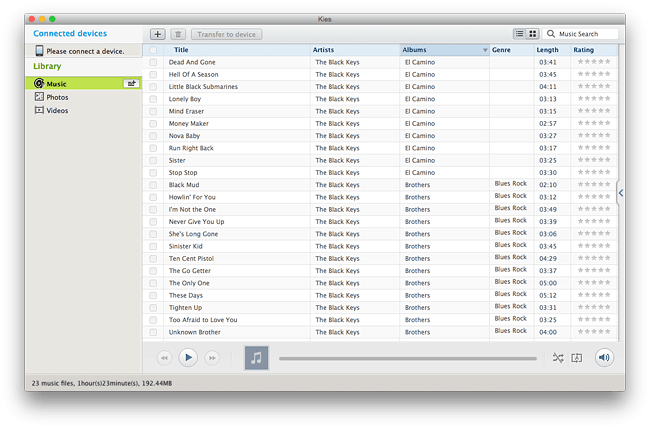
Task: Click the Music Search magnifier icon
Action: (551, 34)
